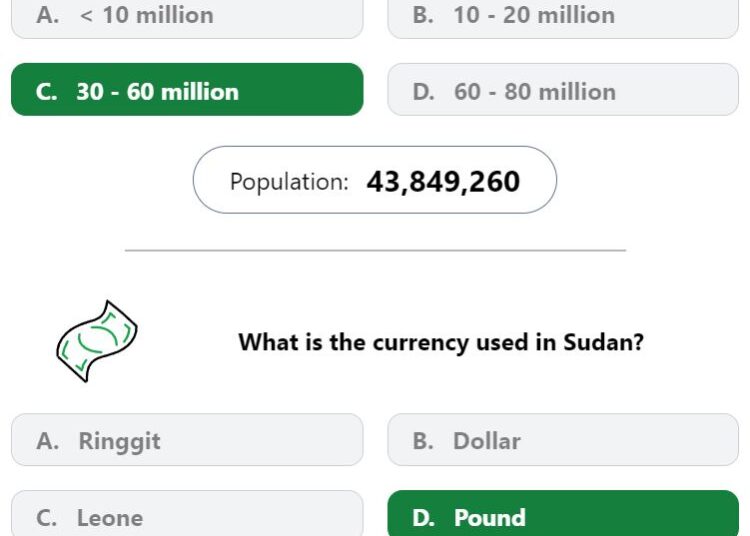Select answer A. < 10 million
This screenshot has width=750, height=536.
[x=187, y=17]
